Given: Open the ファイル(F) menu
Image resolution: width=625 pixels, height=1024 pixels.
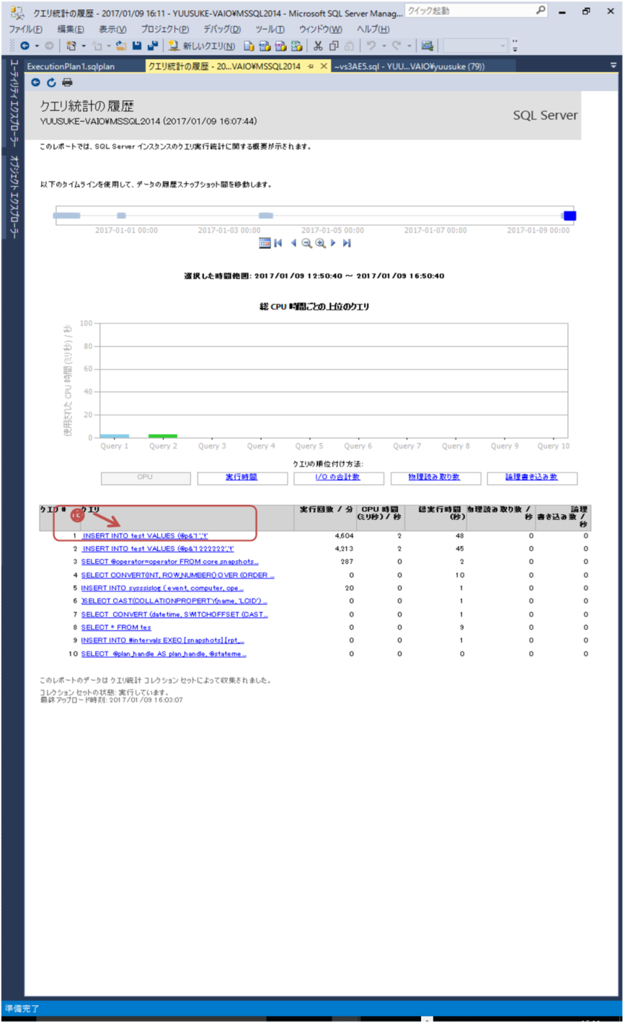Looking at the screenshot, I should [25, 29].
